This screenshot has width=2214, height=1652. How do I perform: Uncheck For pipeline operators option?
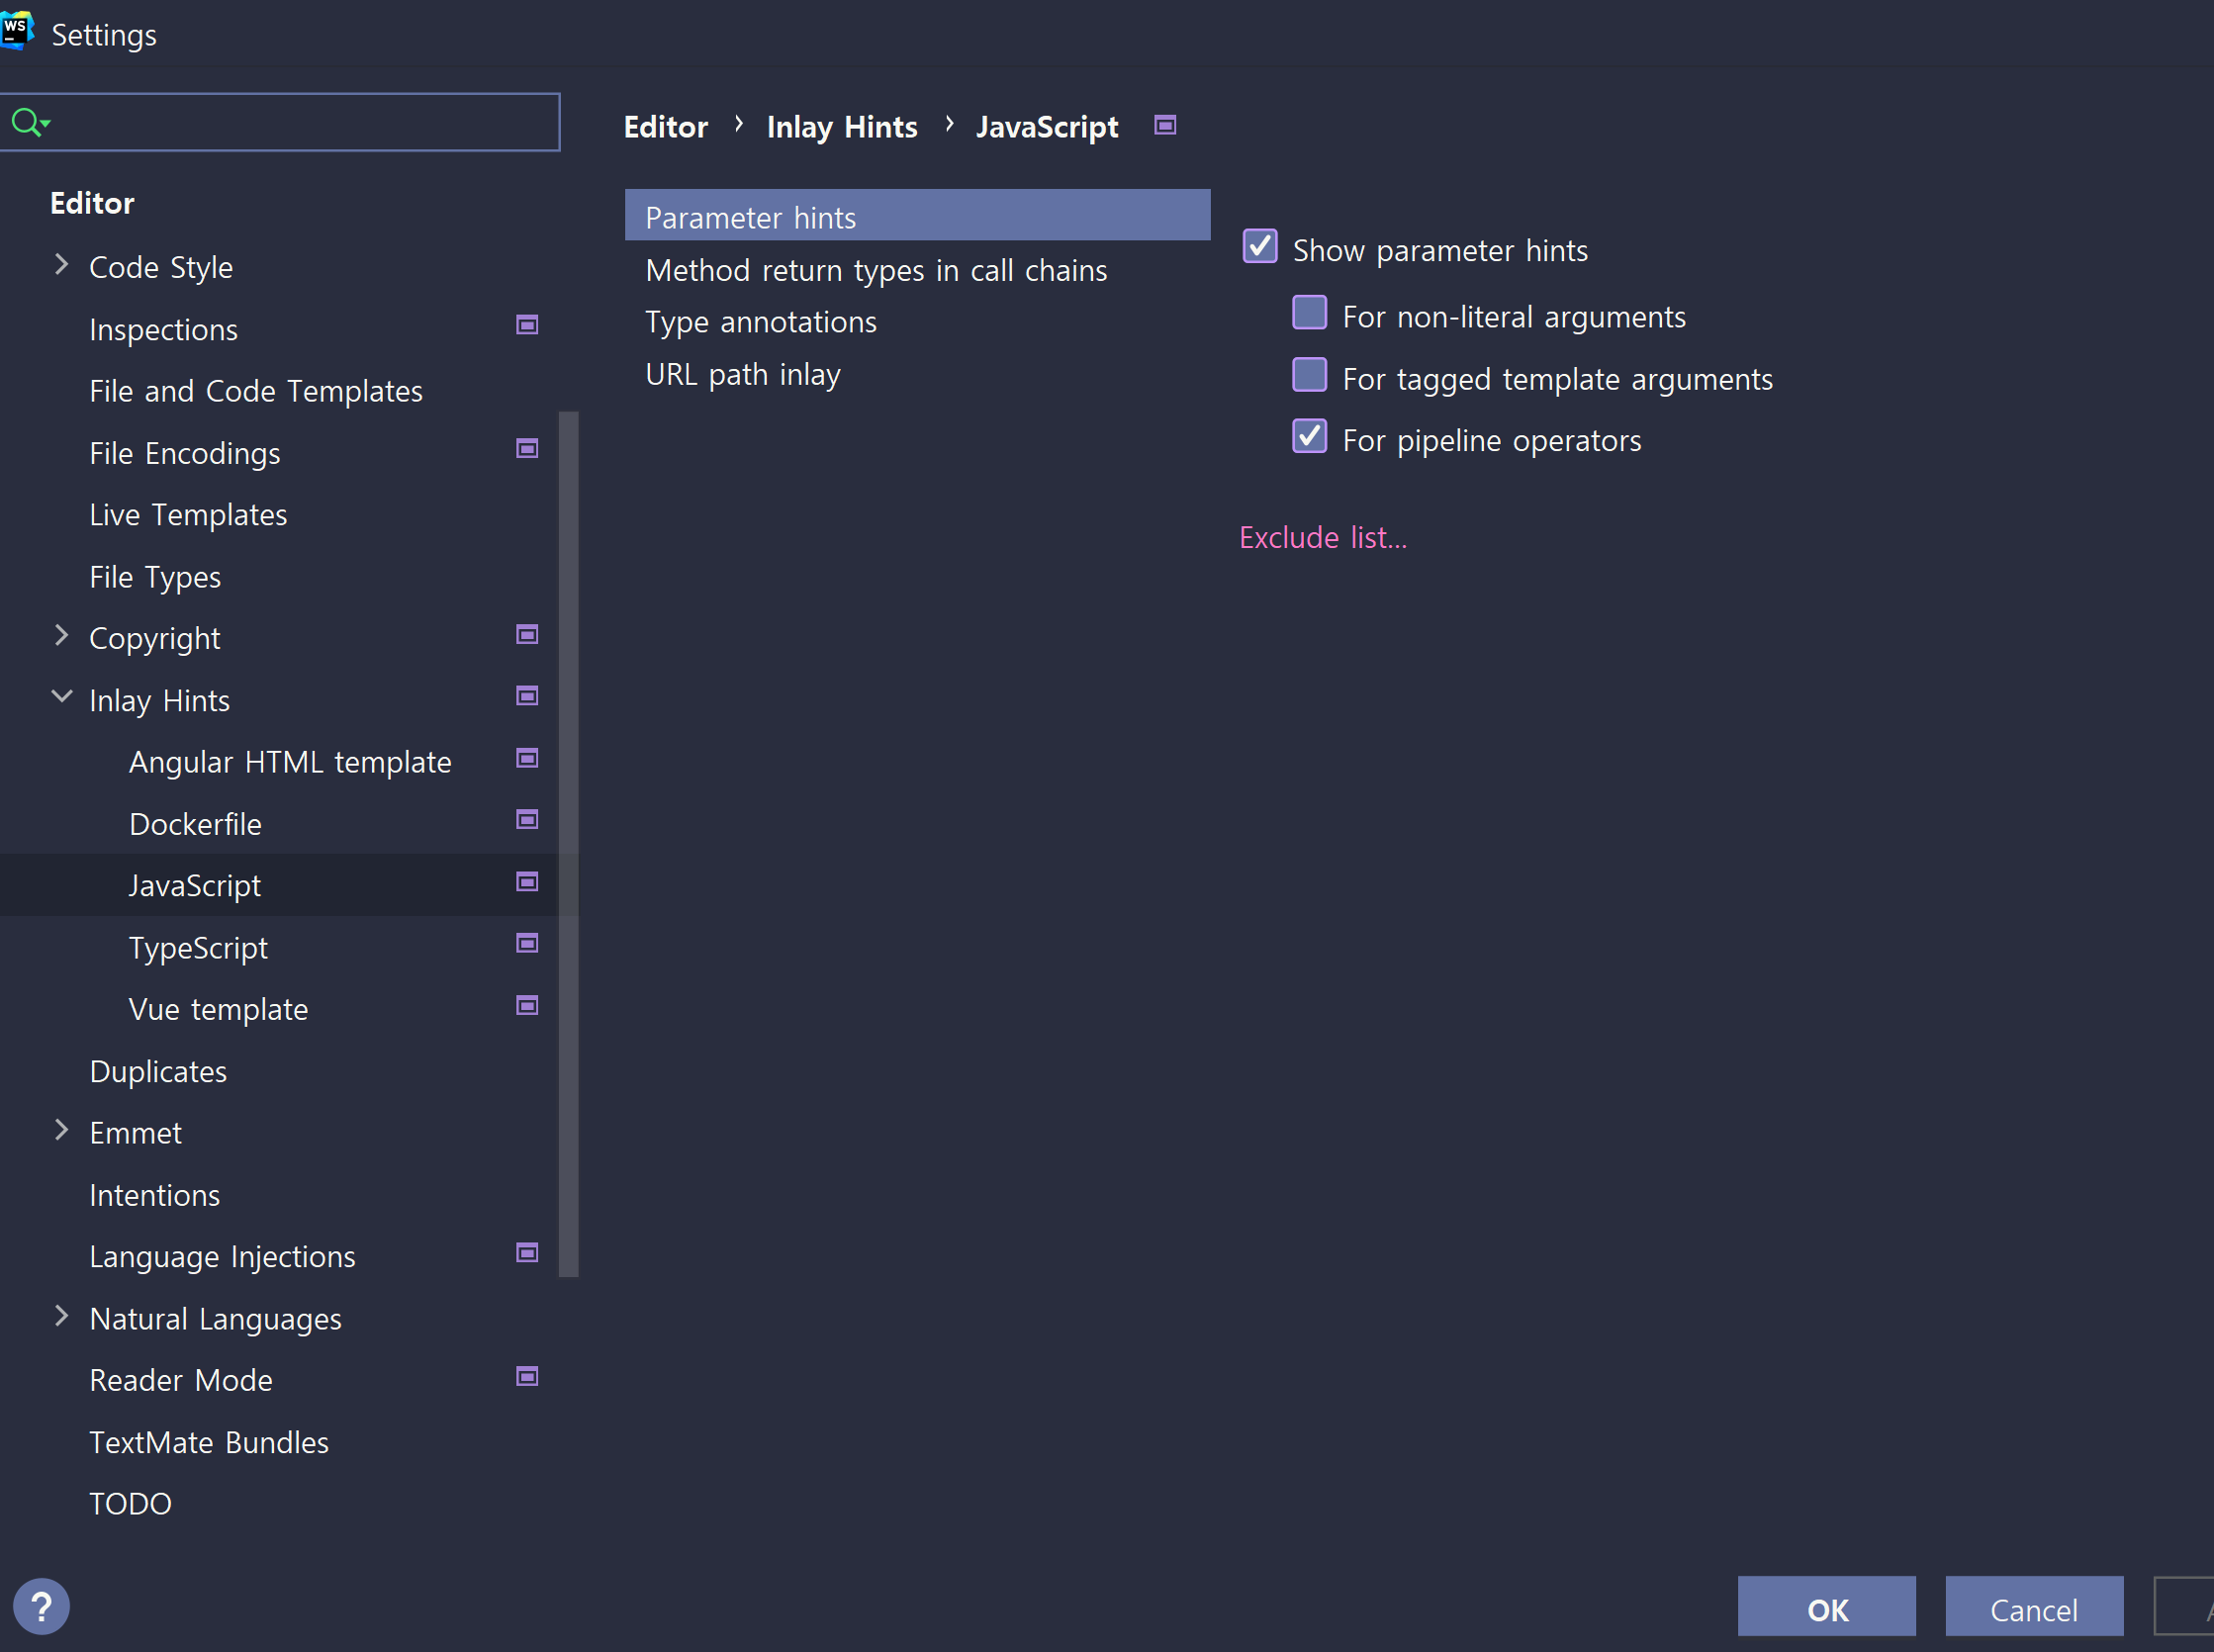click(x=1309, y=437)
